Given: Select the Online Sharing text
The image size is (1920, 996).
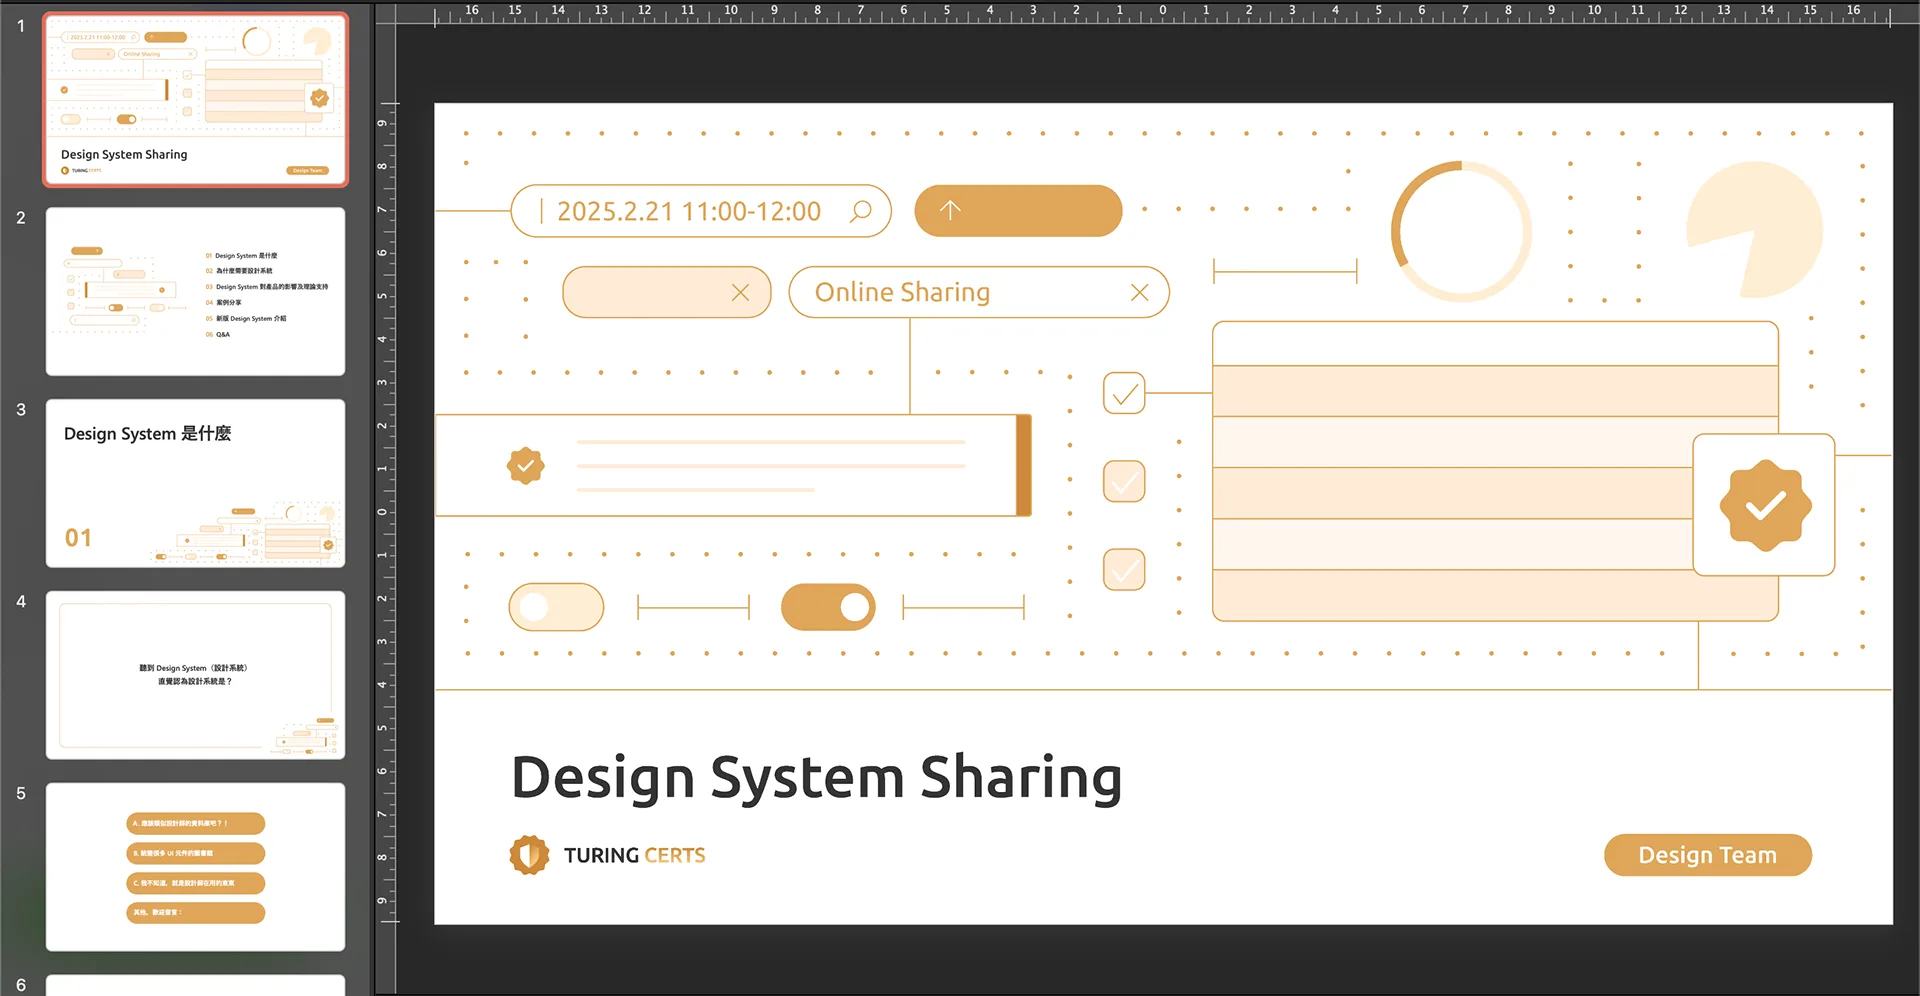Looking at the screenshot, I should click(x=902, y=292).
